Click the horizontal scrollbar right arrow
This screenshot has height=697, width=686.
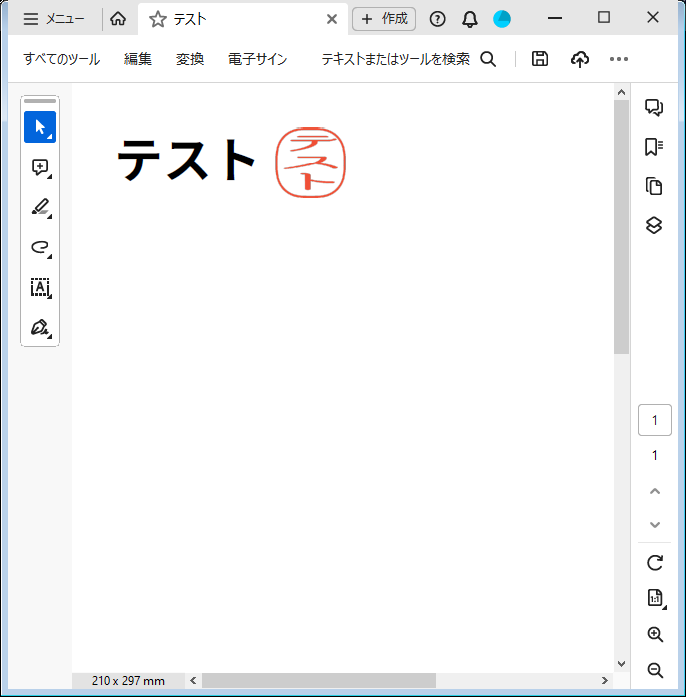pyautogui.click(x=604, y=681)
